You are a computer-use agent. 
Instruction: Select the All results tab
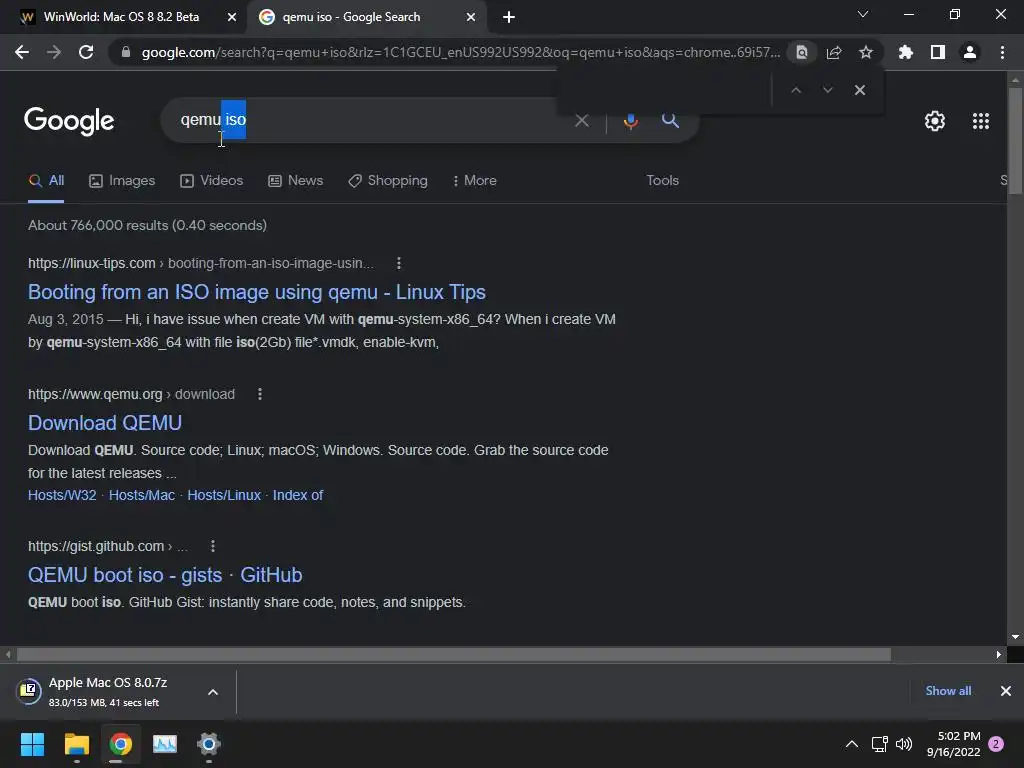(46, 181)
